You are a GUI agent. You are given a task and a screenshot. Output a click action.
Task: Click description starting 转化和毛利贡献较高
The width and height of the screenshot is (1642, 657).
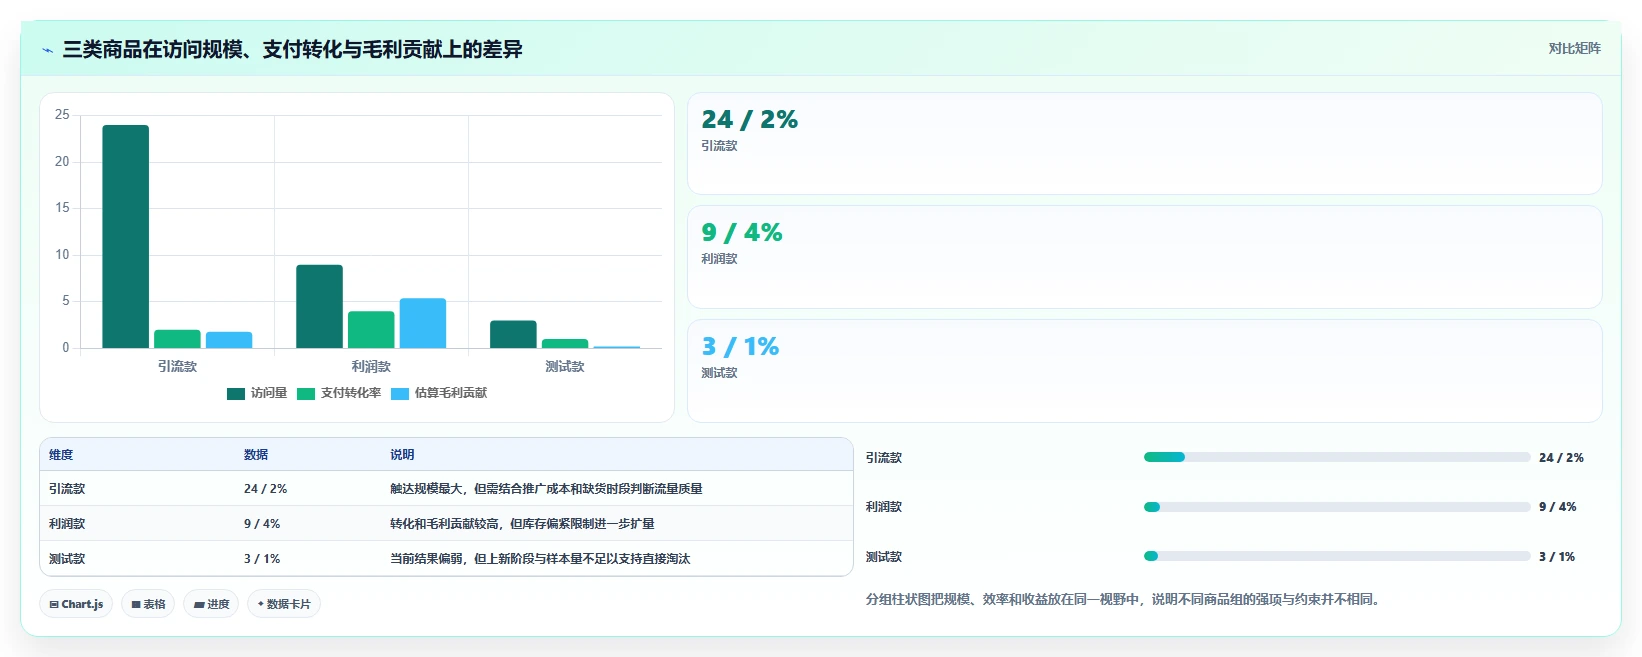pos(522,524)
